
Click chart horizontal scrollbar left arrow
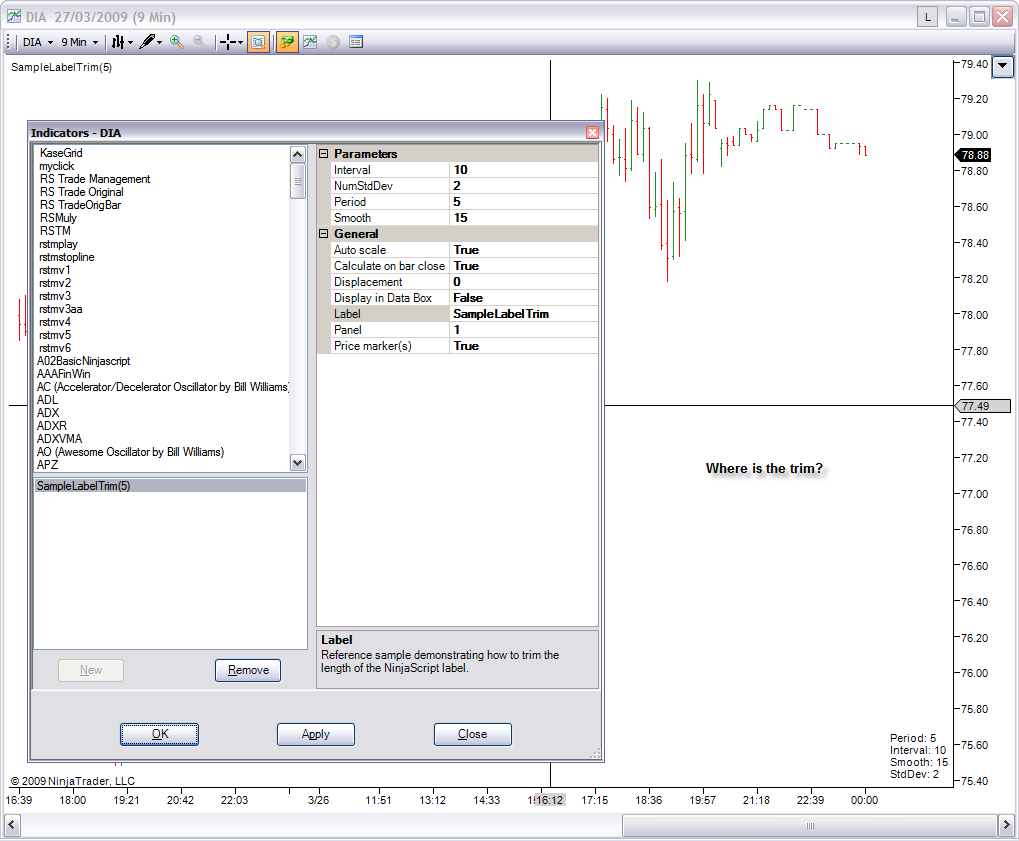[12, 826]
